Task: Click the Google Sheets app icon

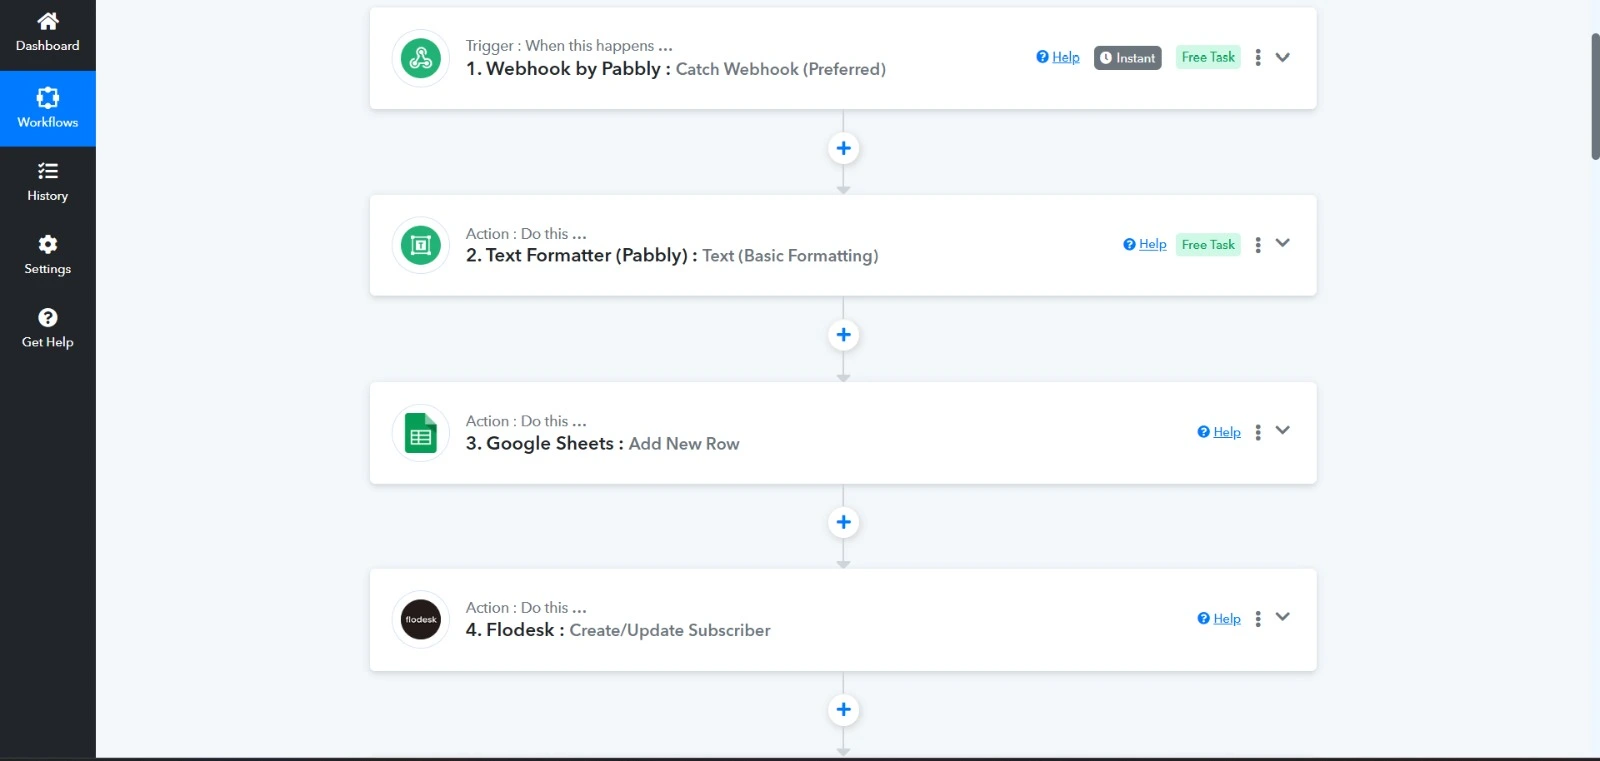Action: [421, 433]
